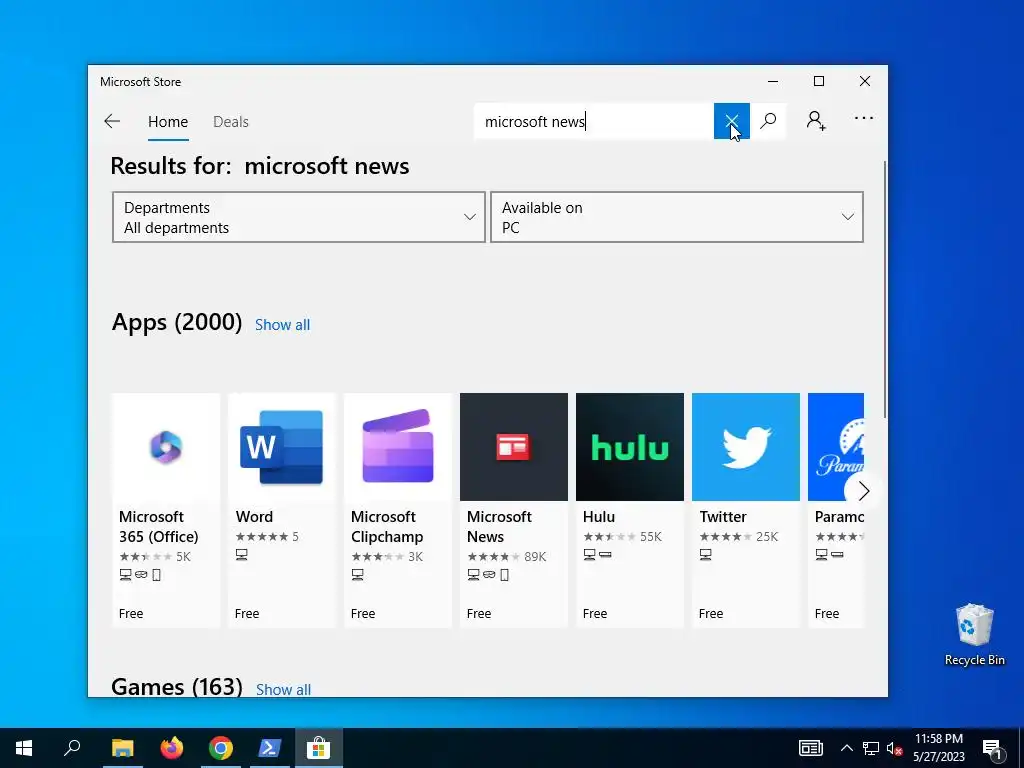Launch Chrome from the taskbar
This screenshot has width=1024, height=768.
pos(221,748)
